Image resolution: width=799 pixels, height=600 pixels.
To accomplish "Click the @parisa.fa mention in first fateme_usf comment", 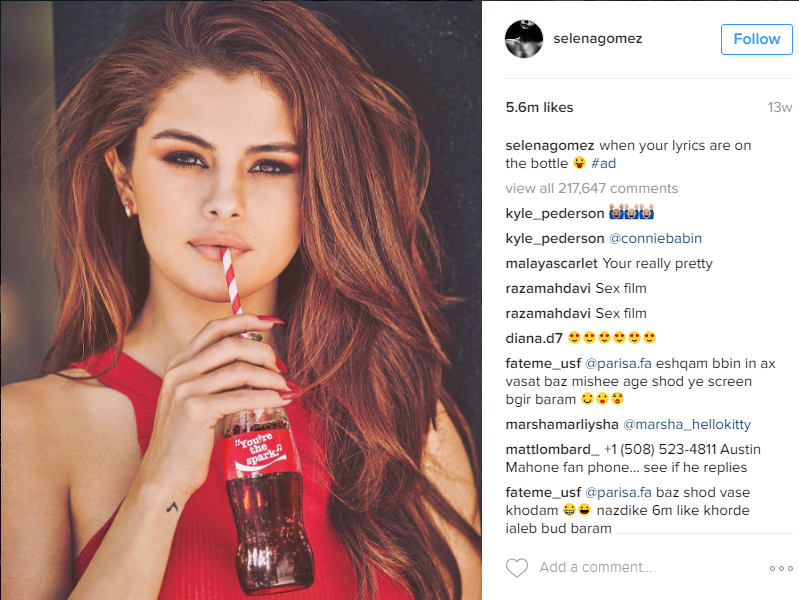I will tap(618, 363).
